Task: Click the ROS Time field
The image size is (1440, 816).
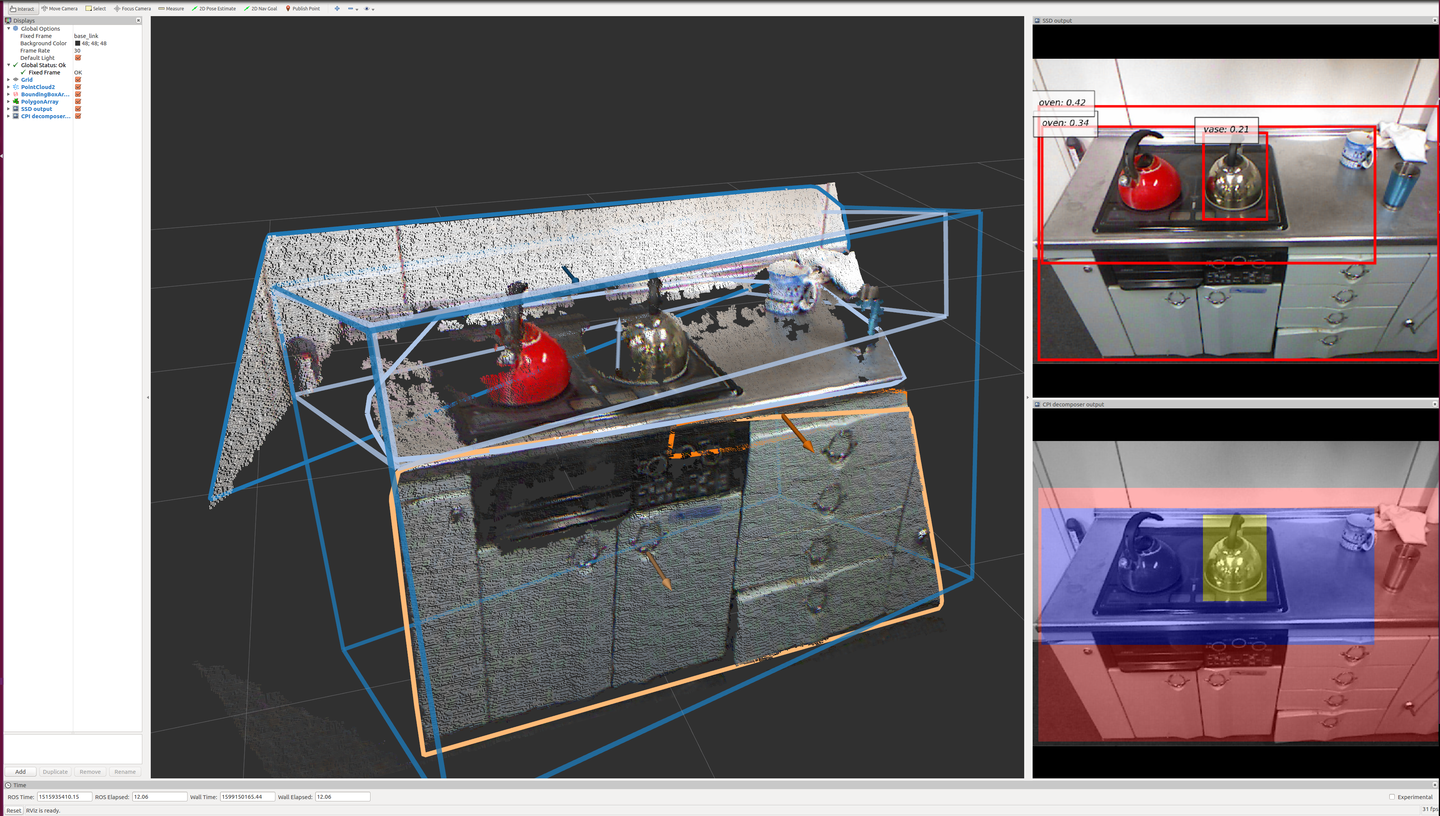Action: (65, 797)
